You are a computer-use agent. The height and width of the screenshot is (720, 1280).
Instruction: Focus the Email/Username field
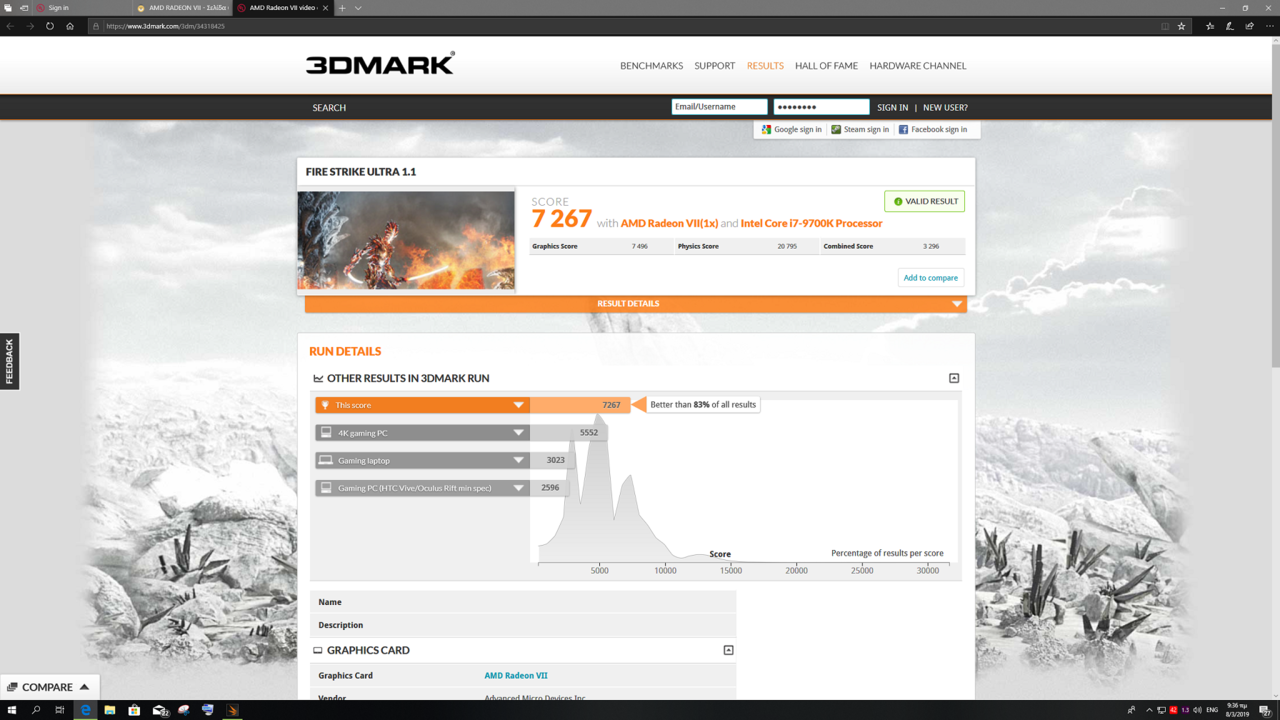[719, 107]
